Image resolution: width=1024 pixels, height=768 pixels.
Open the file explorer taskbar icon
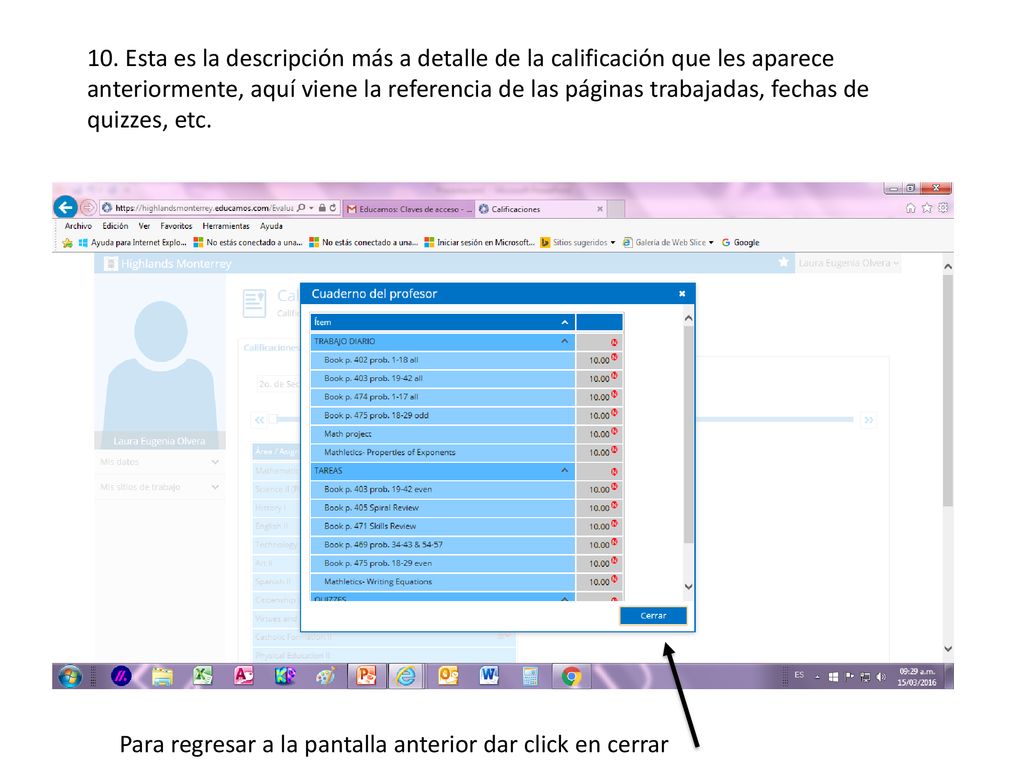pos(162,676)
